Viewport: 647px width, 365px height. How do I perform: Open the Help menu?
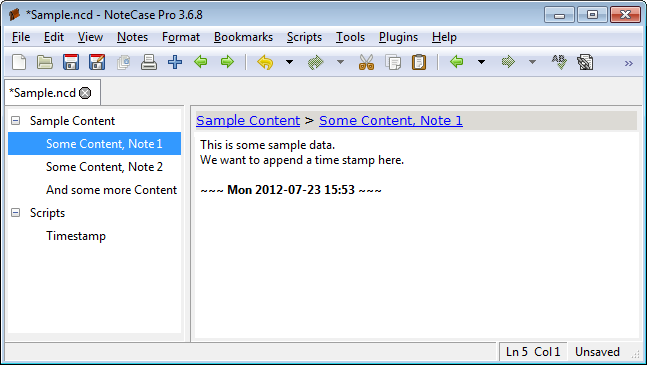444,37
